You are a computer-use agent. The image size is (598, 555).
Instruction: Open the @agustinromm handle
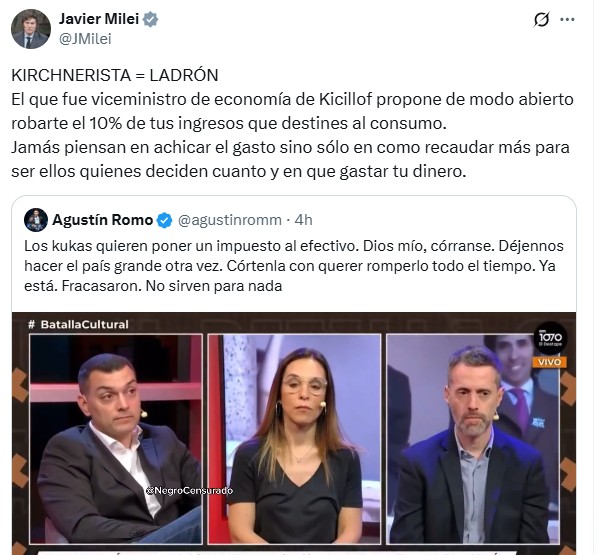230,220
